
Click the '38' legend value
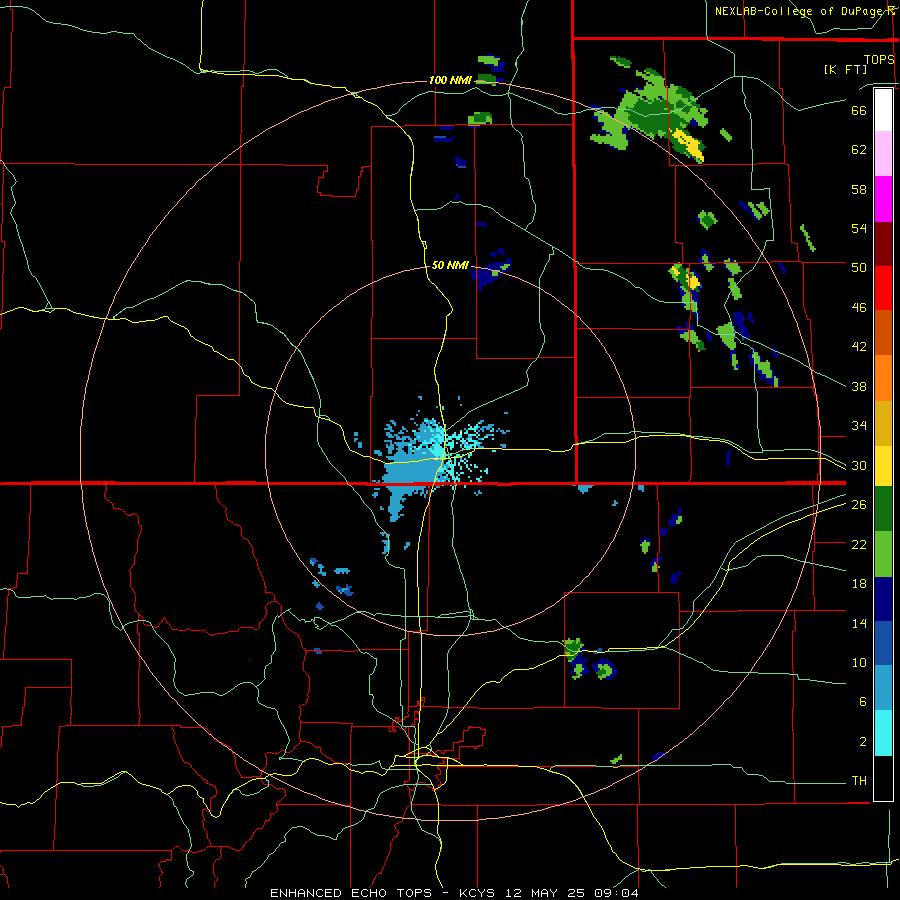pyautogui.click(x=859, y=386)
